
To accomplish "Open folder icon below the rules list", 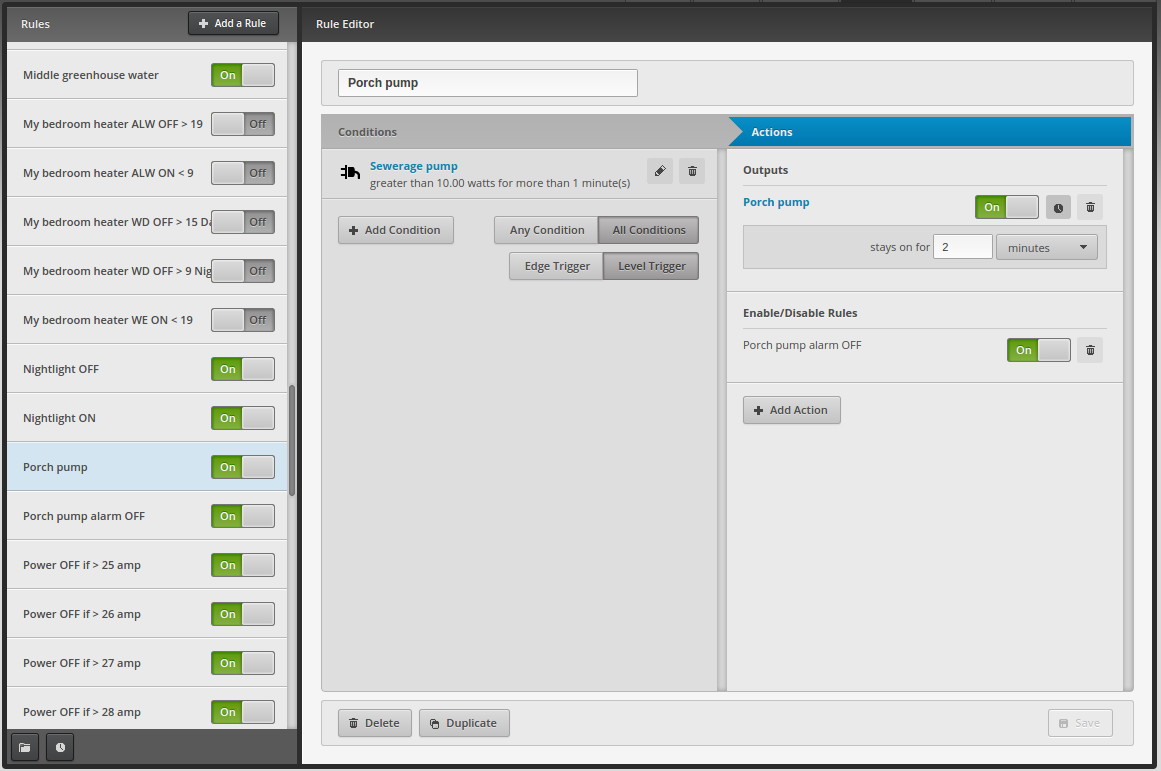I will click(25, 747).
